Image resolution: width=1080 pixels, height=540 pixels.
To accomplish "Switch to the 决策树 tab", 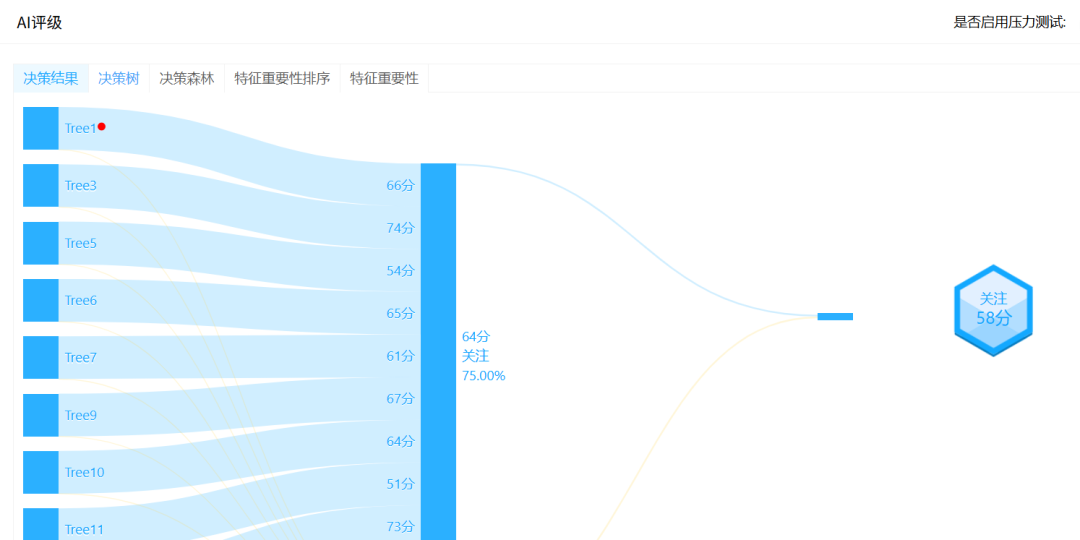I will [x=118, y=79].
